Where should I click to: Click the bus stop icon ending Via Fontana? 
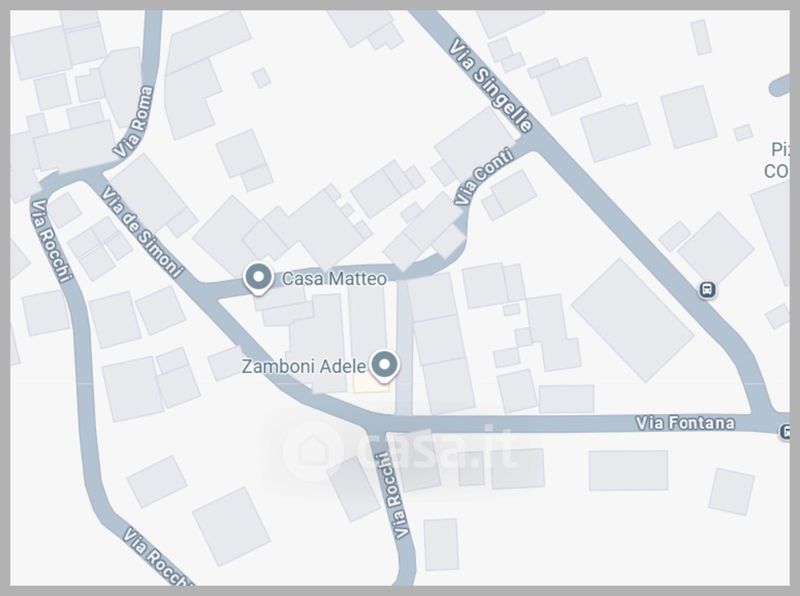coord(785,431)
